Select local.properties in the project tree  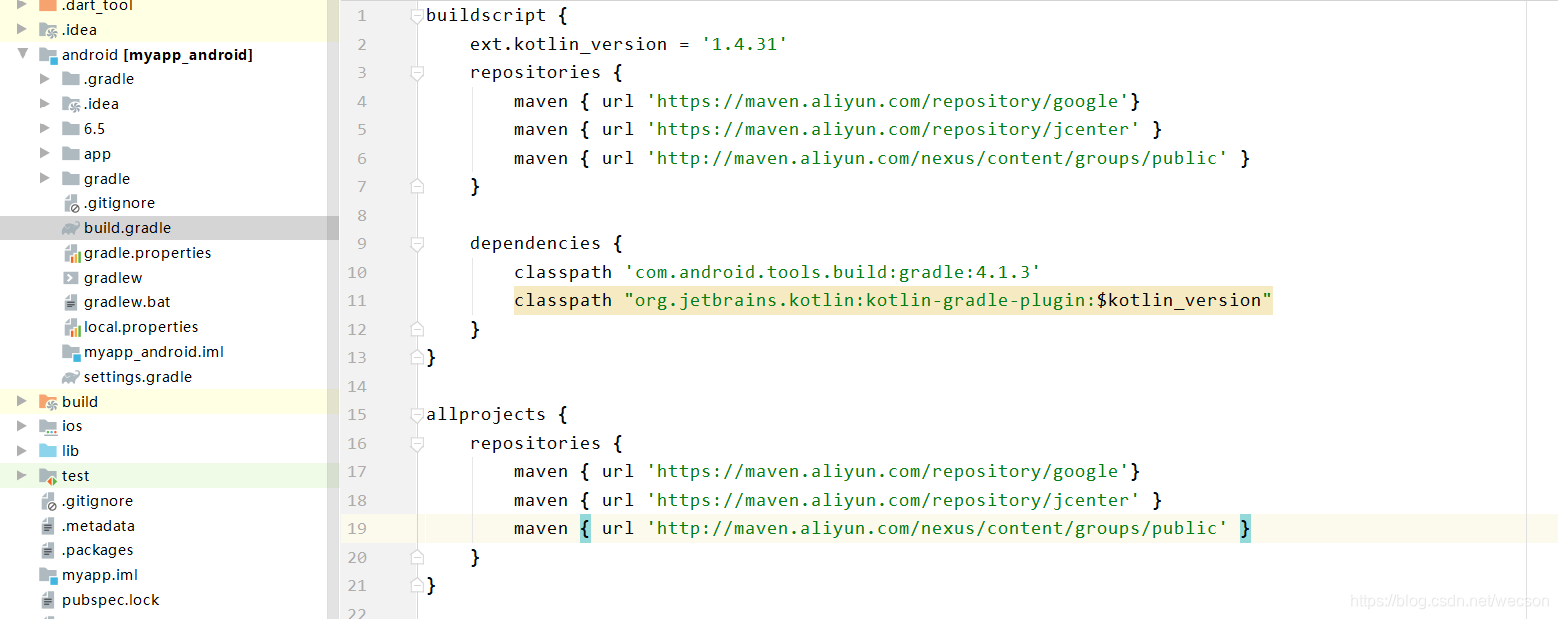(x=141, y=327)
